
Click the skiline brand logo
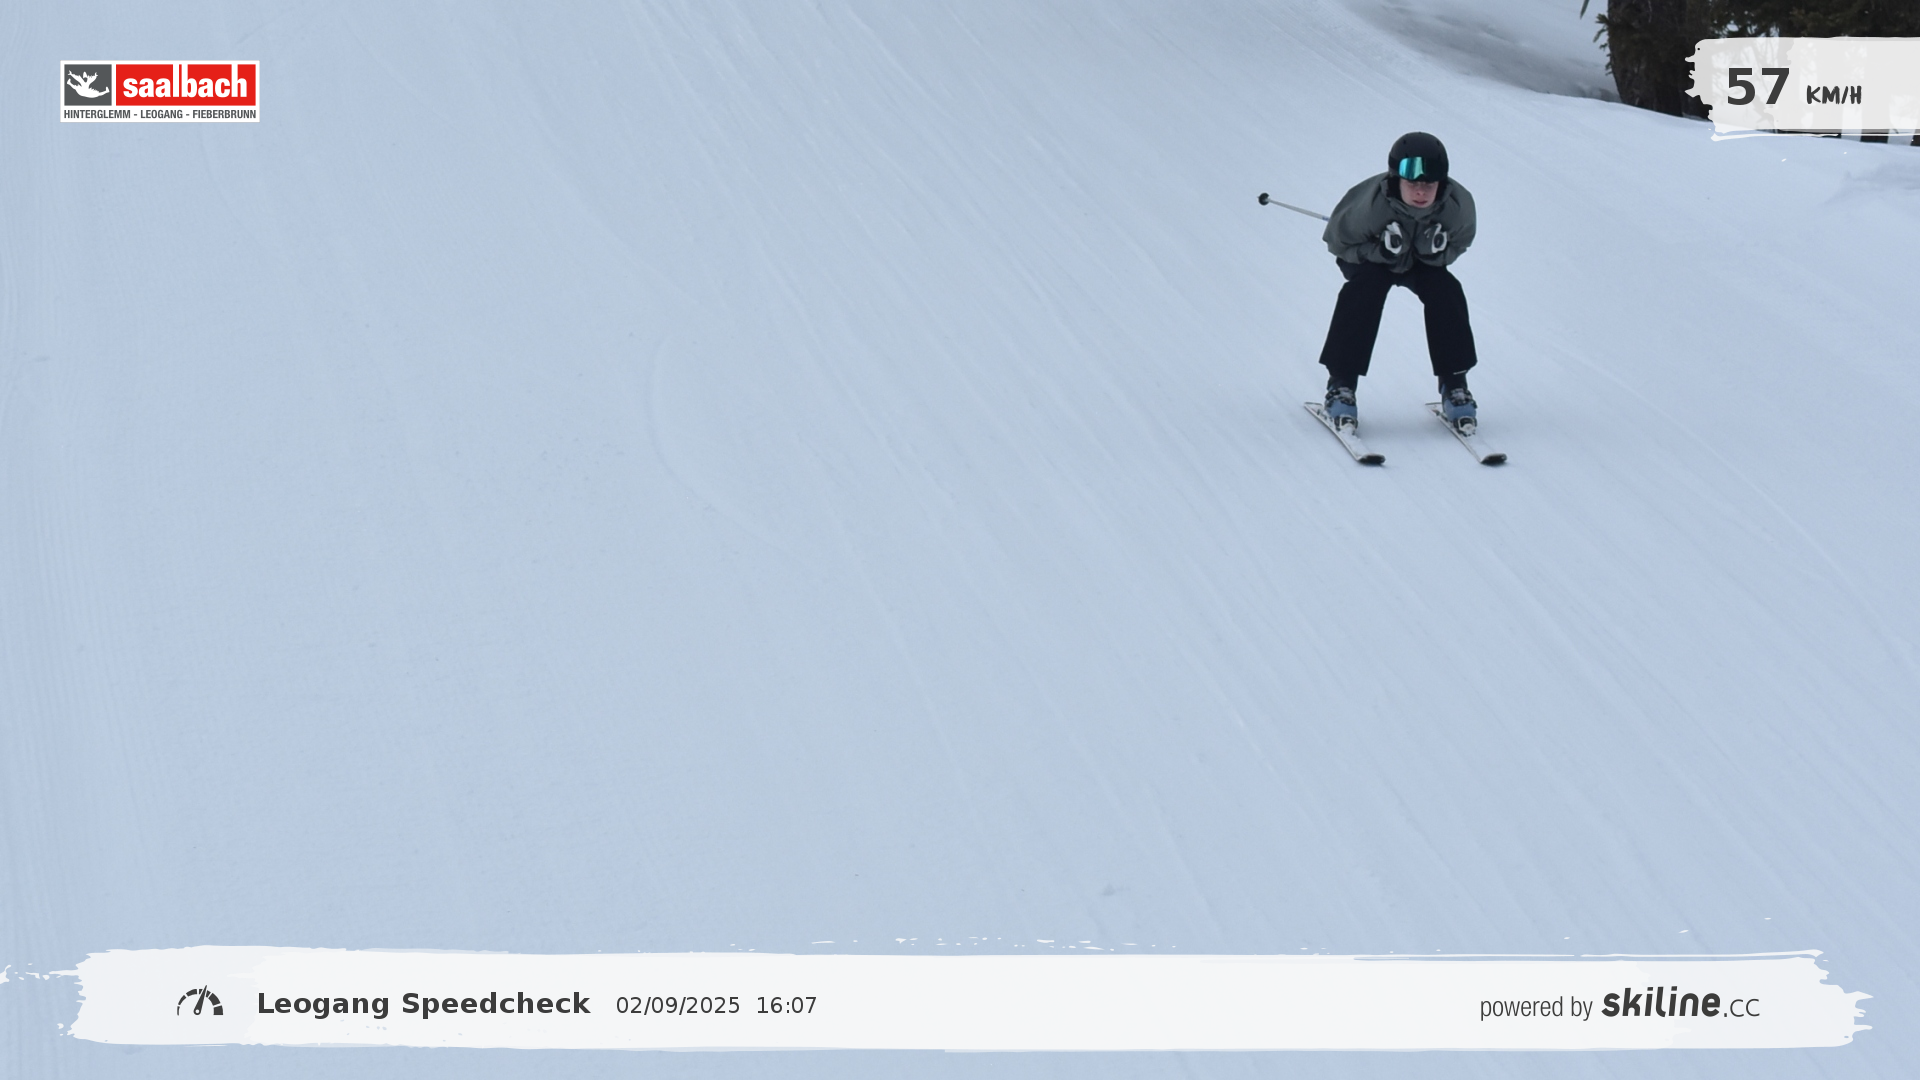pos(1661,1002)
